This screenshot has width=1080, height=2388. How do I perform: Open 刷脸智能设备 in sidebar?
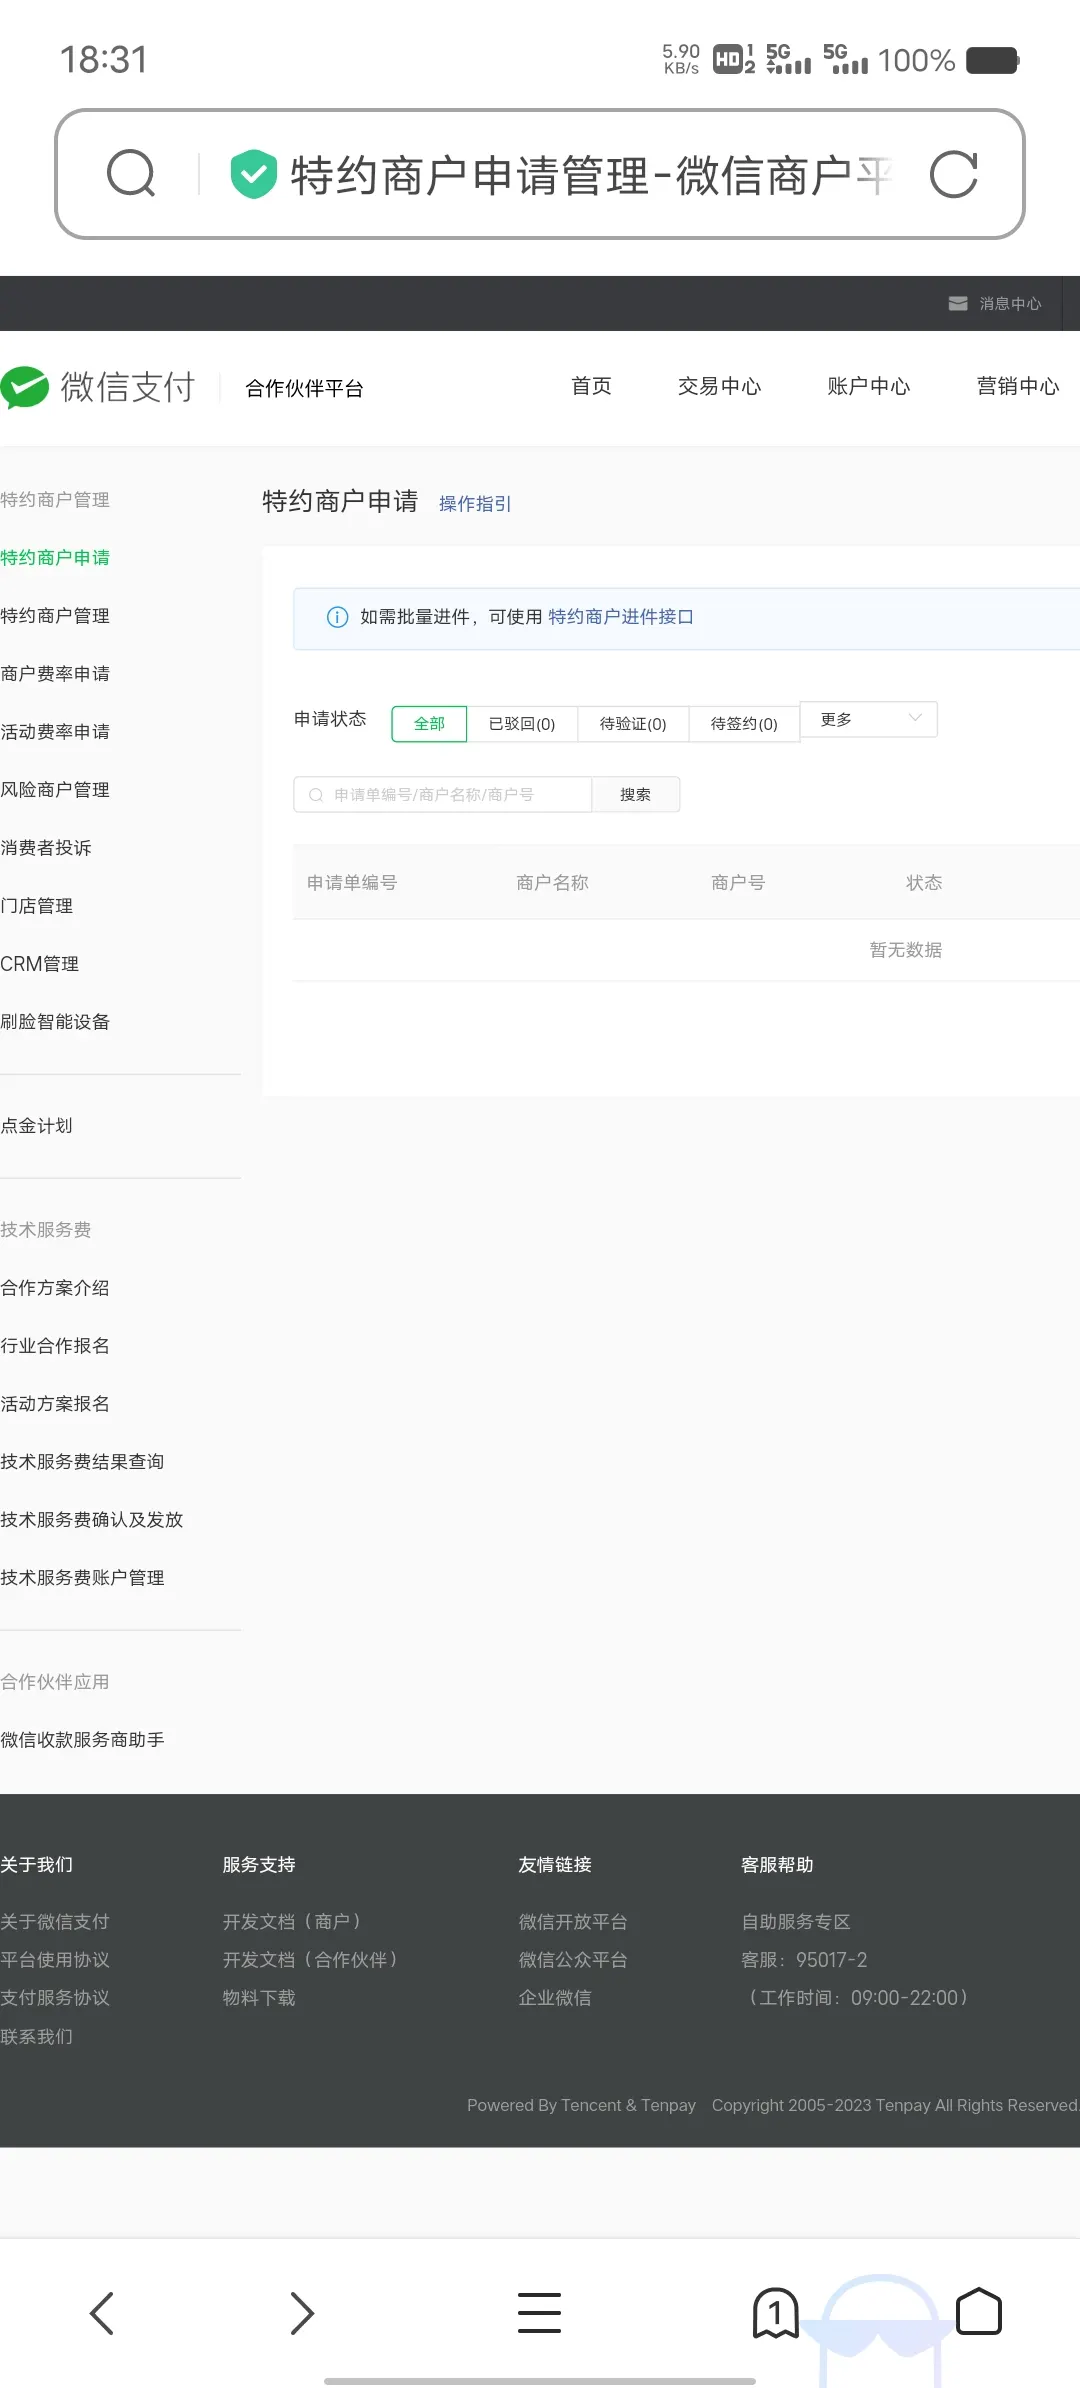tap(55, 1022)
